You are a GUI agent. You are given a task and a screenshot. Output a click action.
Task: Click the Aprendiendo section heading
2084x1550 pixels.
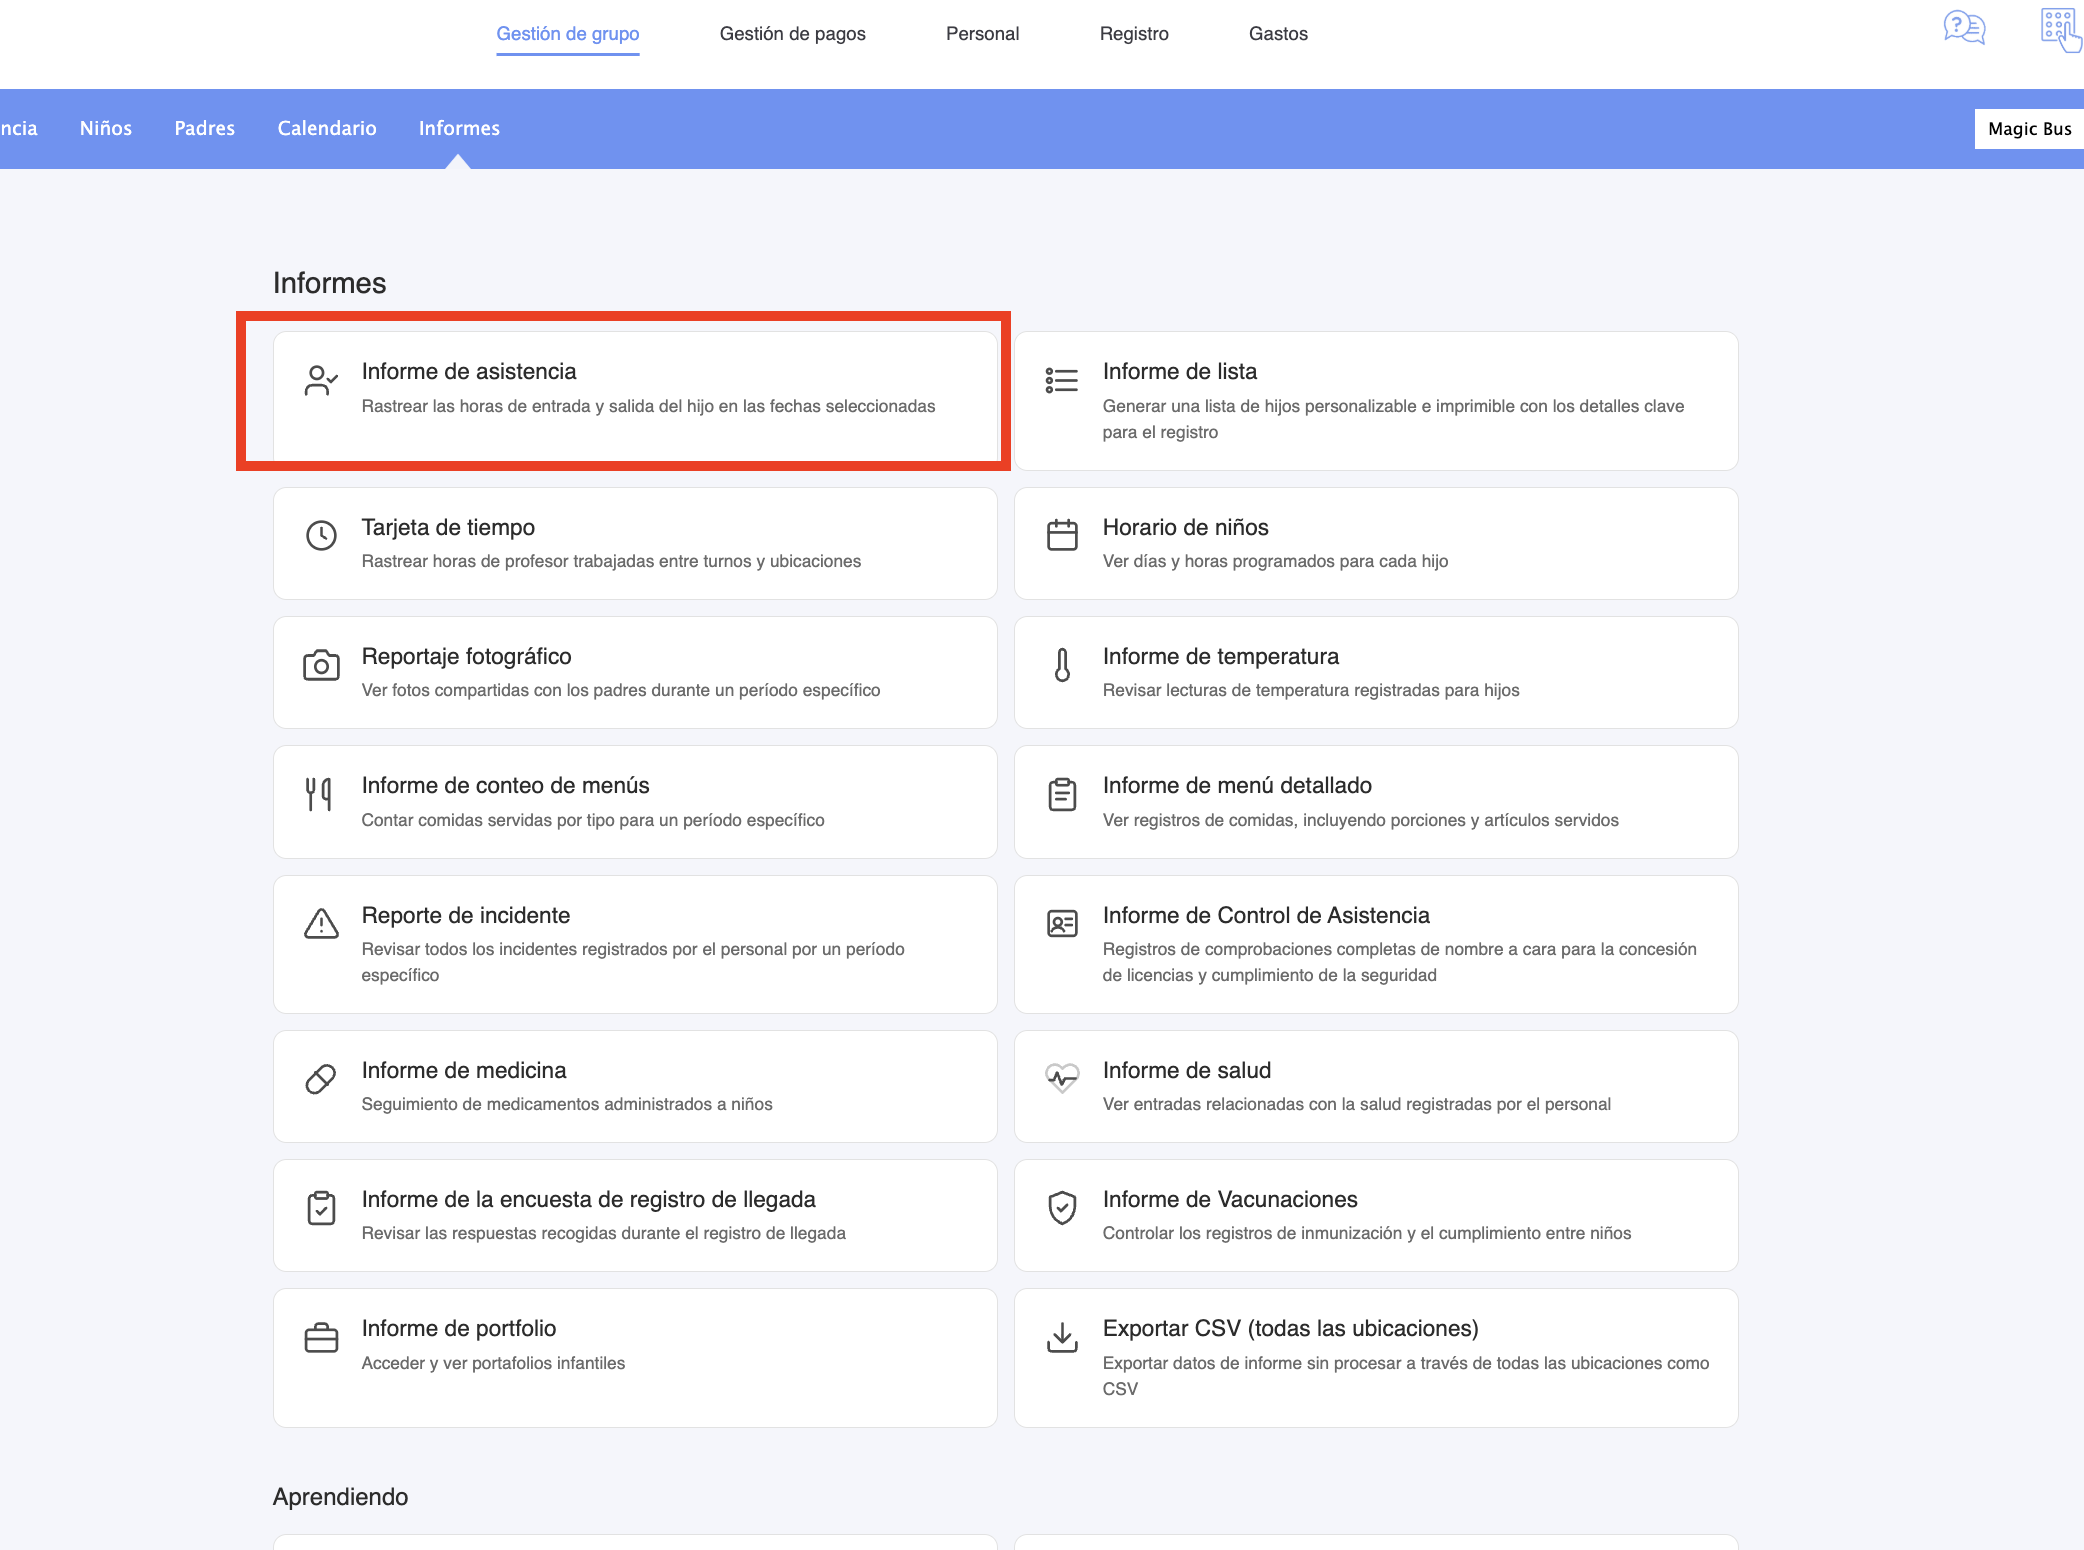pos(340,1497)
